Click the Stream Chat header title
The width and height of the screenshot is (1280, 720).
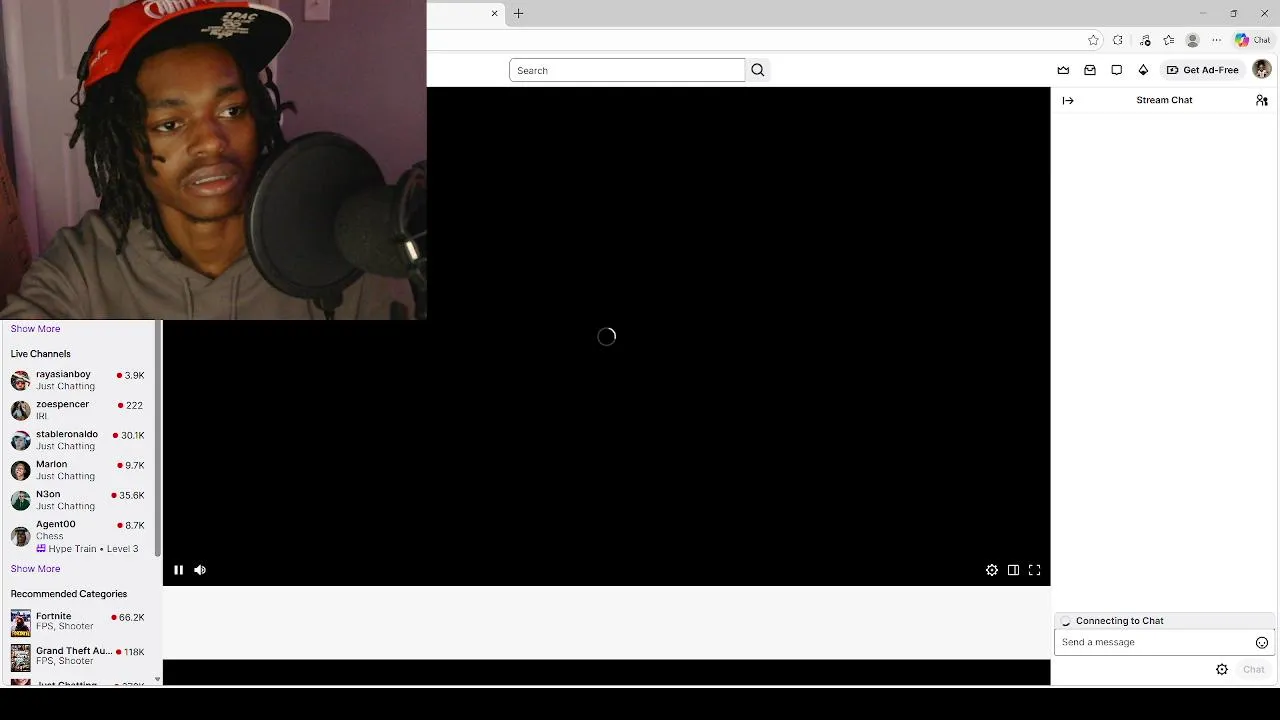[x=1164, y=100]
